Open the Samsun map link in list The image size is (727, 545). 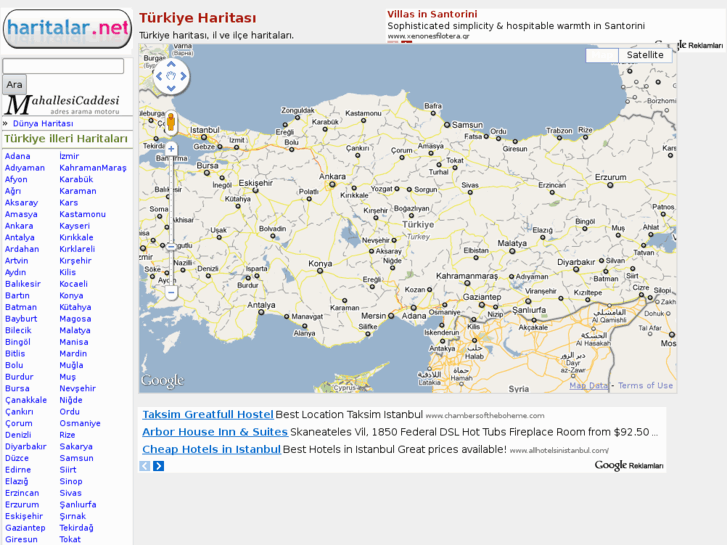click(x=77, y=458)
